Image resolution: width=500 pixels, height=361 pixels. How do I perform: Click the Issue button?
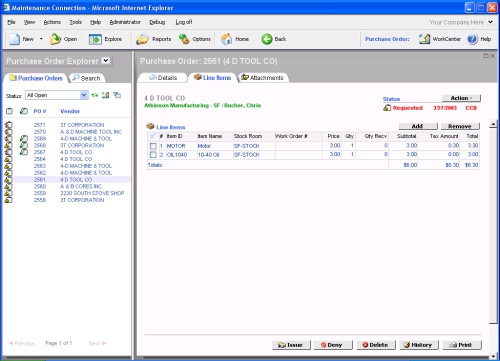[x=291, y=345]
